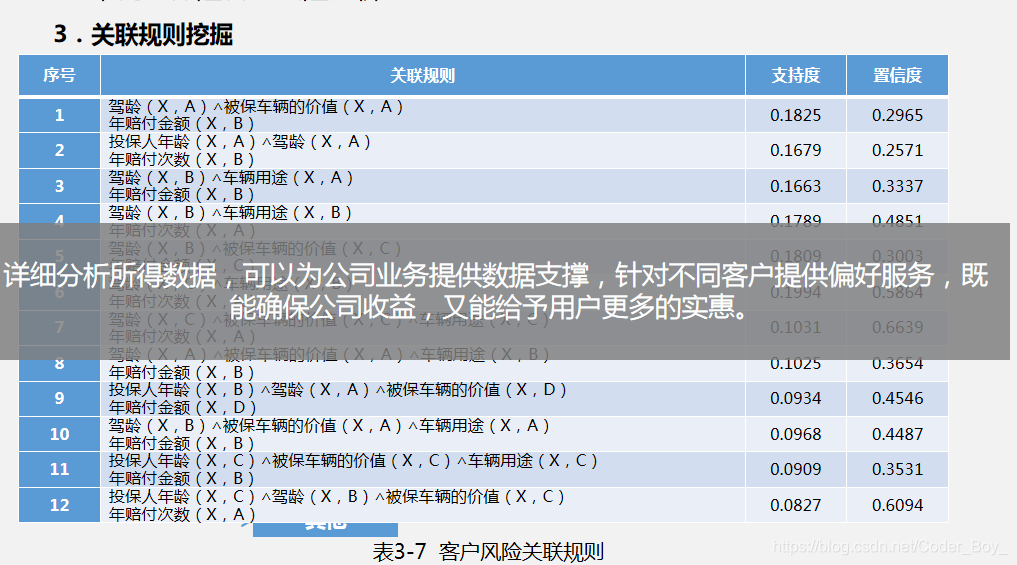Select the 关联规则 column header
Viewport: 1017px width, 565px height.
coord(422,75)
